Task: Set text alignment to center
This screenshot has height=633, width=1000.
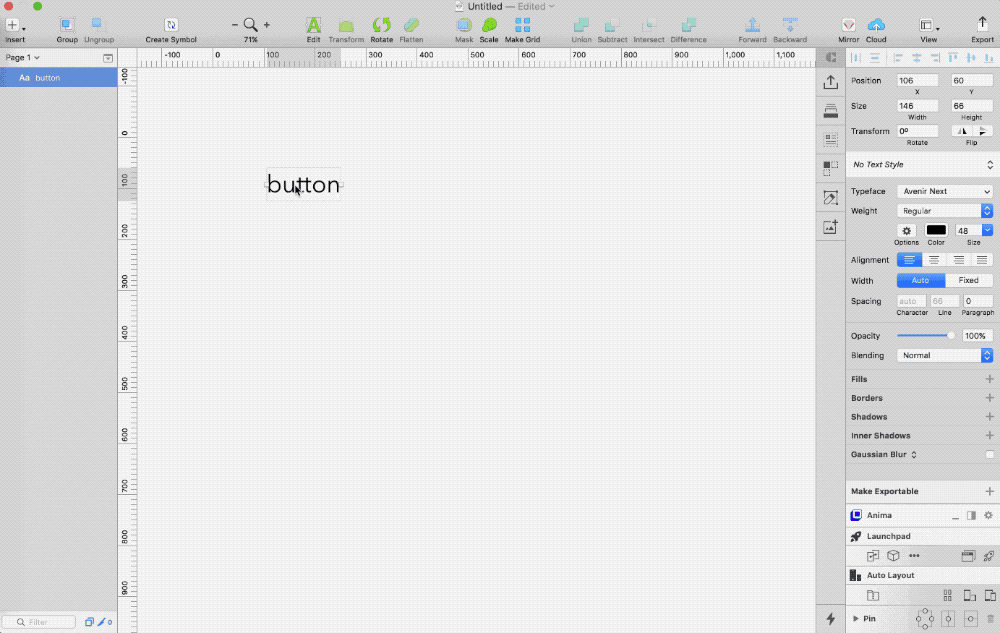Action: coord(934,259)
